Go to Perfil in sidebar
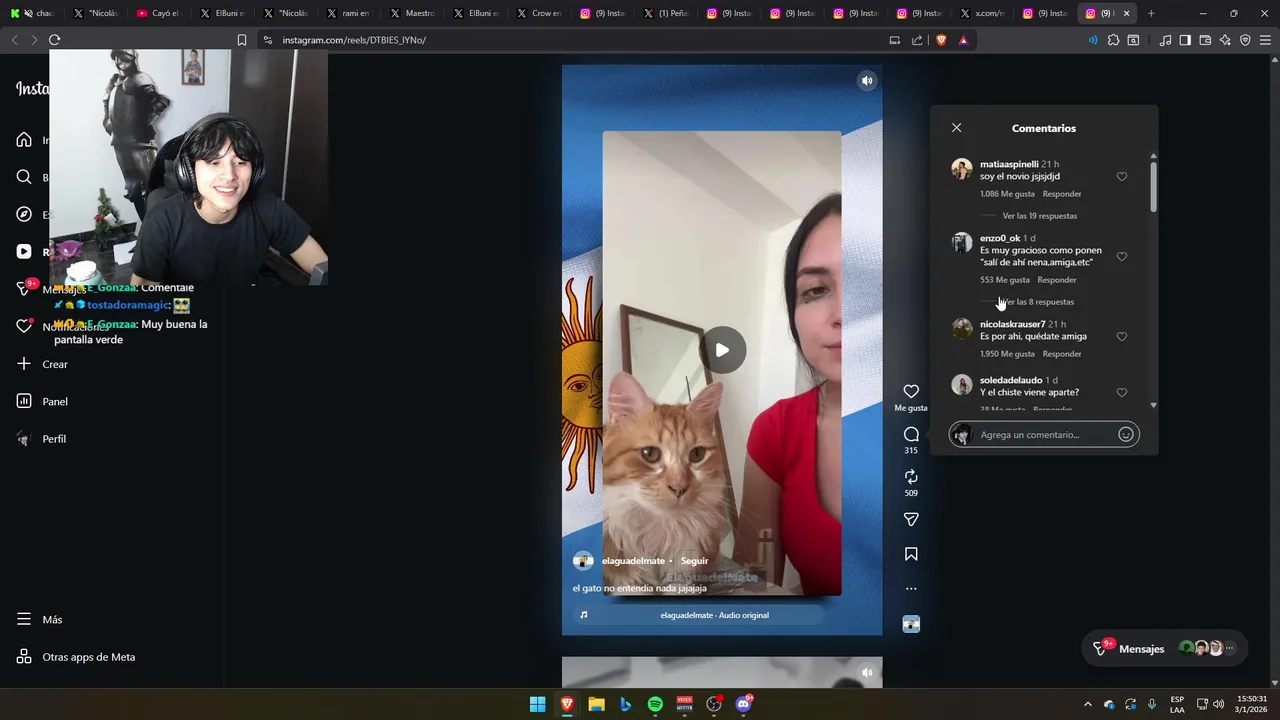 [43, 439]
